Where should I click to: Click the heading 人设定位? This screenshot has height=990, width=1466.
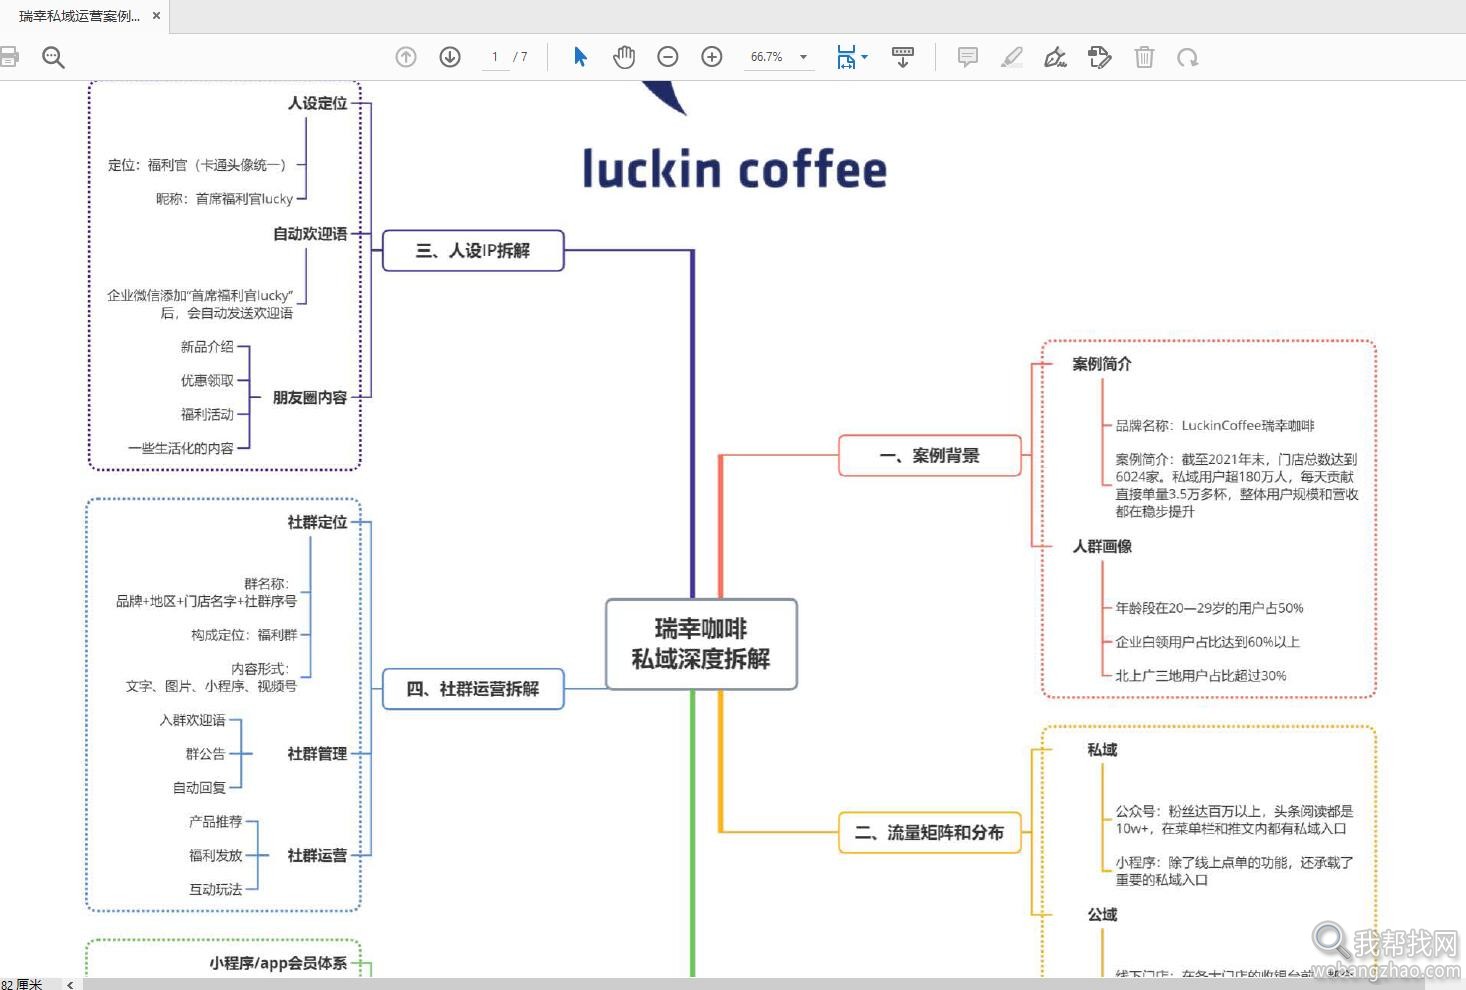coord(318,103)
